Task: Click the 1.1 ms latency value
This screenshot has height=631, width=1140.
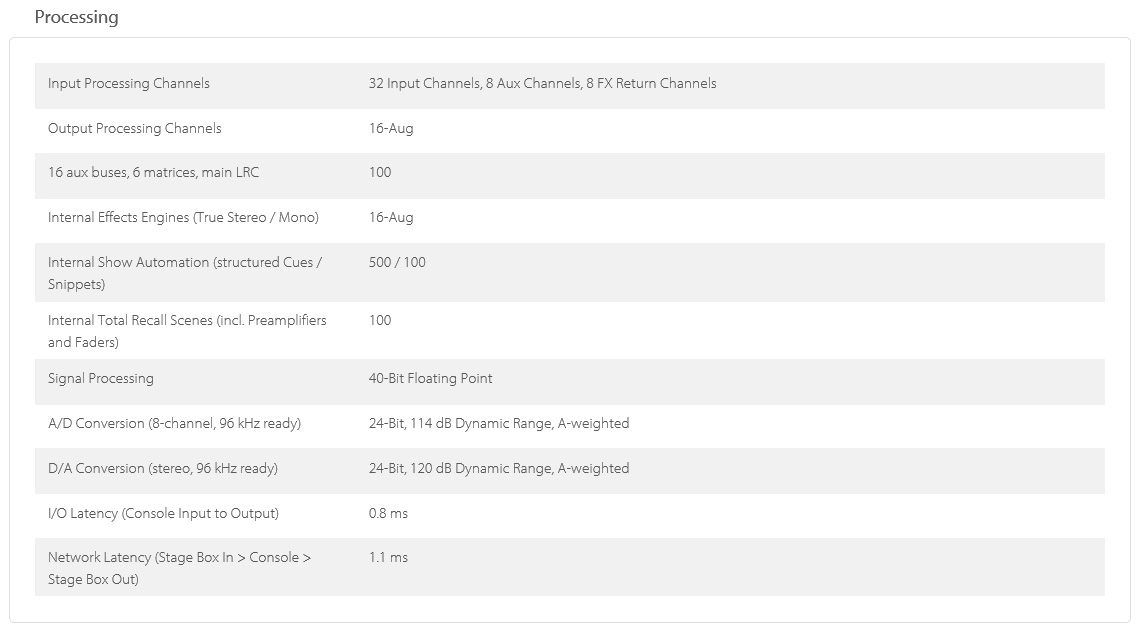Action: (x=388, y=557)
